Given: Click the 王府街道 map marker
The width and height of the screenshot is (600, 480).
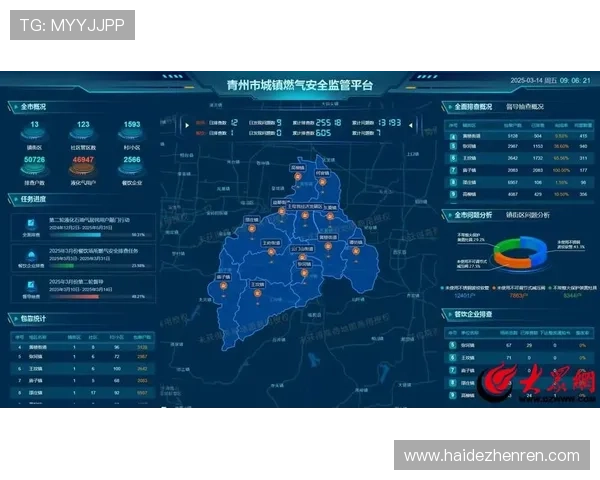Looking at the screenshot, I should coord(271,252).
